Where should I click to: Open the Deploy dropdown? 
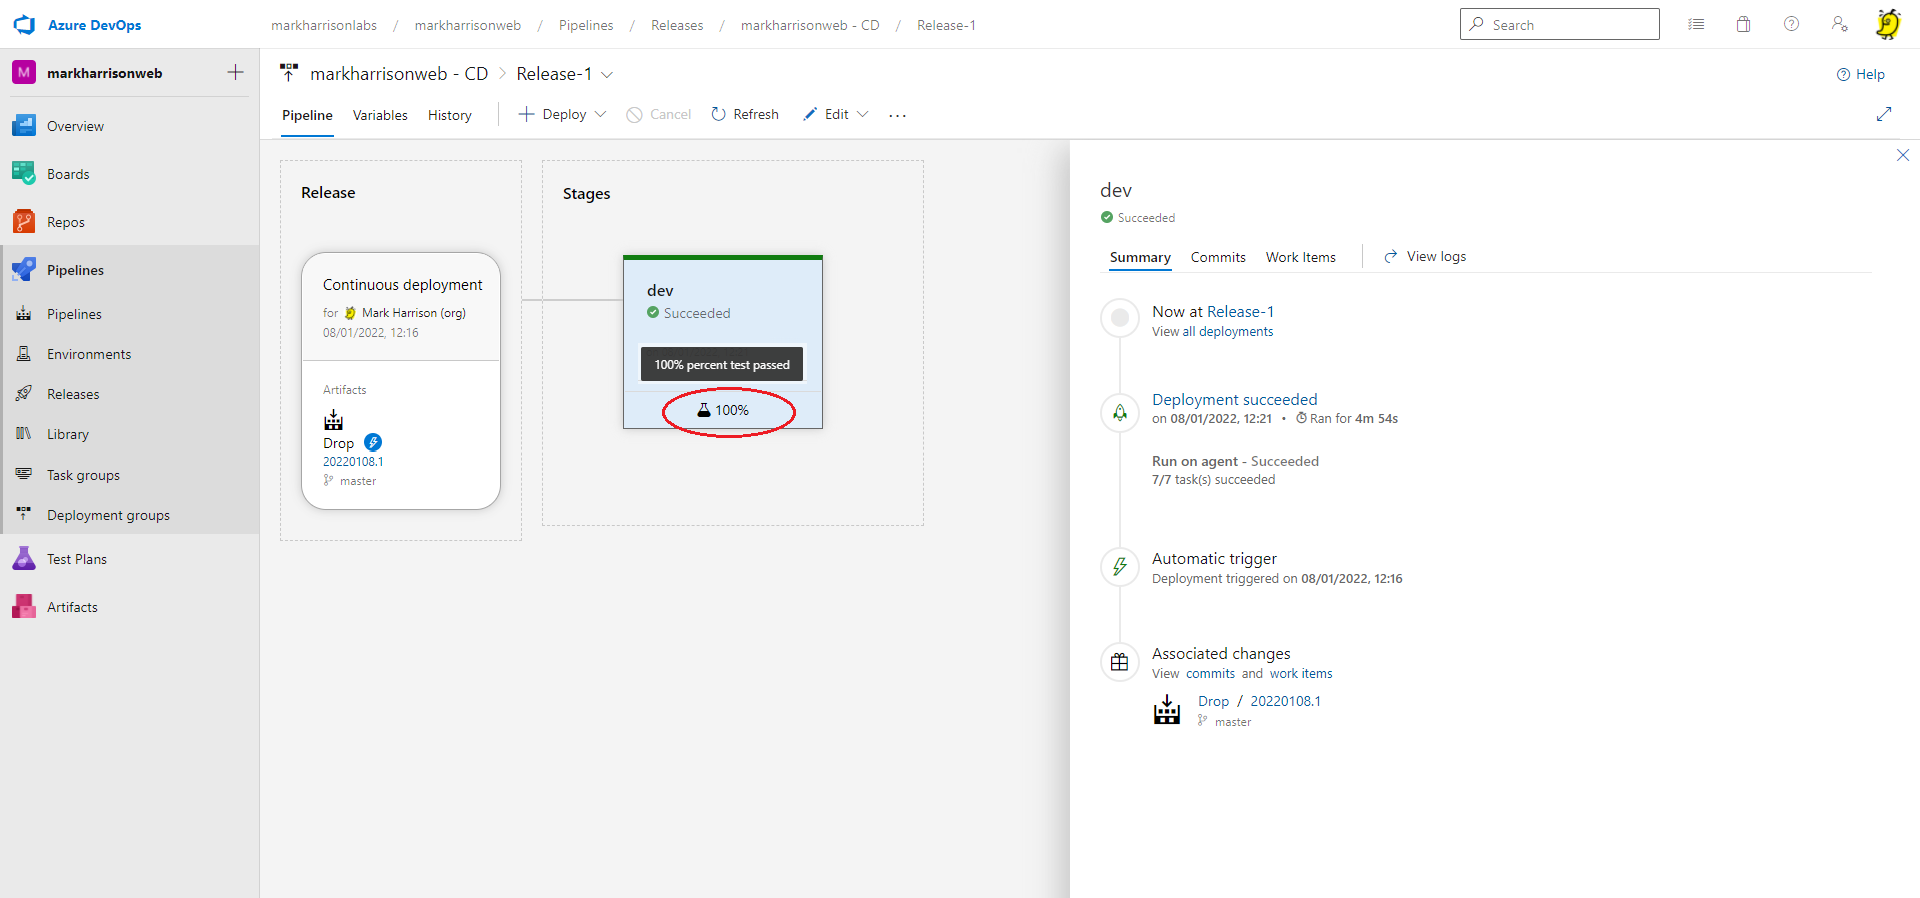coord(563,114)
